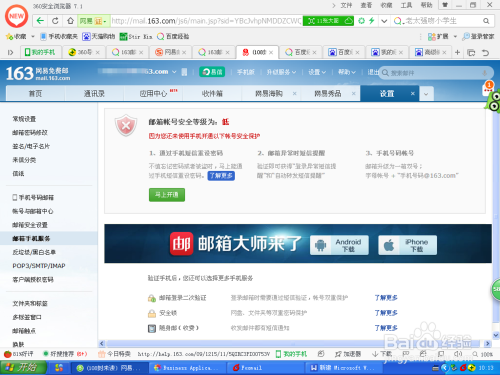Screen dimensions: 500x375
Task: Open 签名/电子名片 in sidebar
Action: click(x=31, y=146)
